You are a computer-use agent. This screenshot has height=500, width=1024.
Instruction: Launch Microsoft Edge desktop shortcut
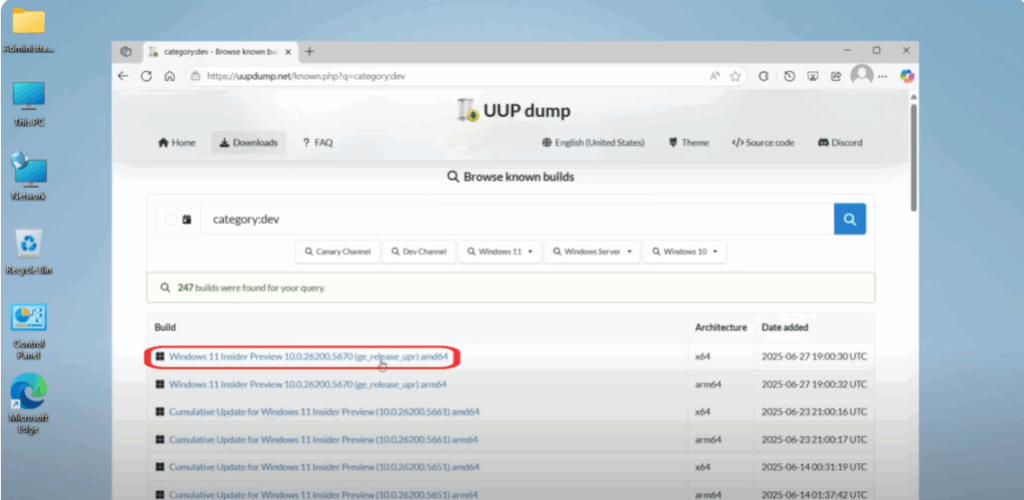click(x=29, y=403)
